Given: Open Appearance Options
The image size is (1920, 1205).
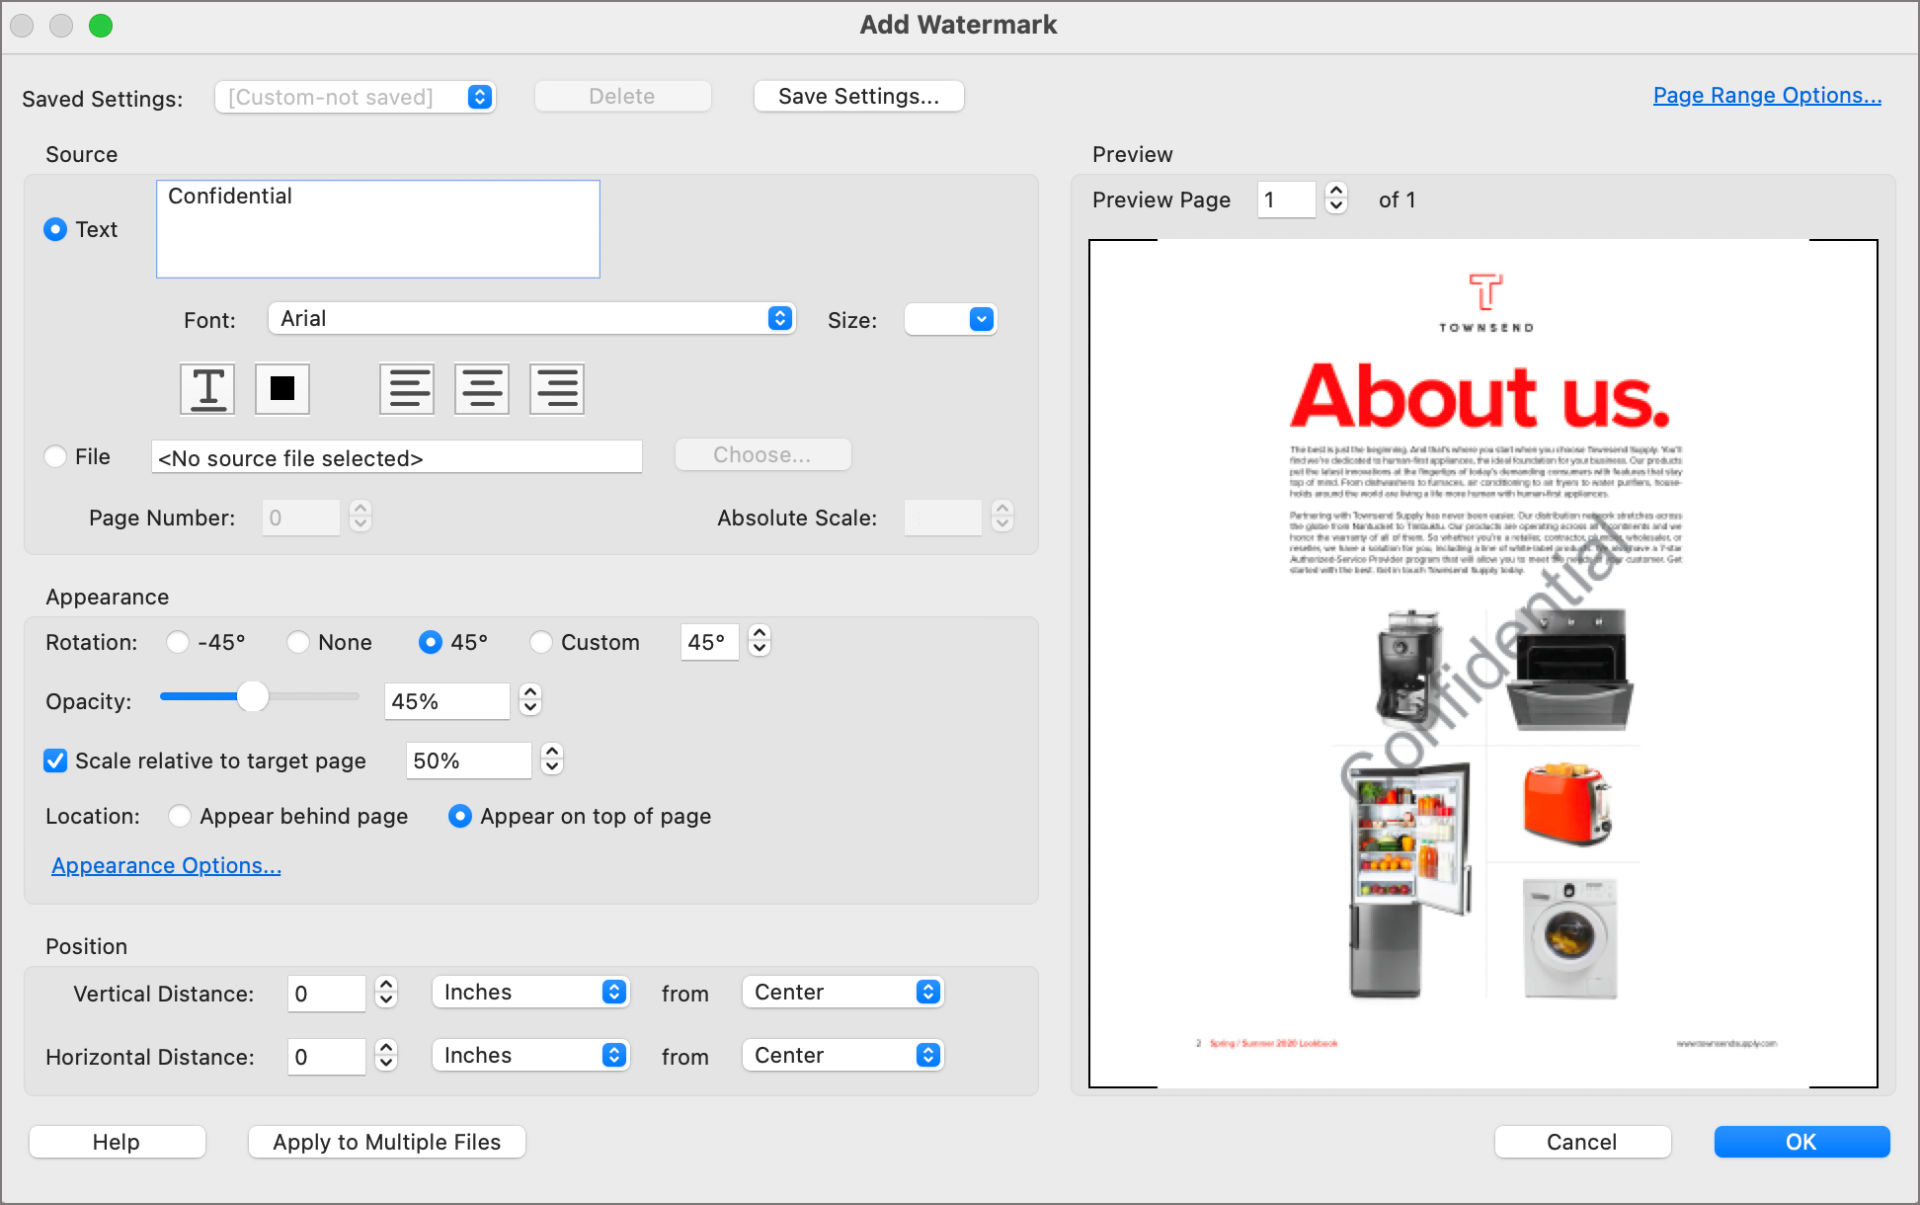Looking at the screenshot, I should tap(166, 865).
